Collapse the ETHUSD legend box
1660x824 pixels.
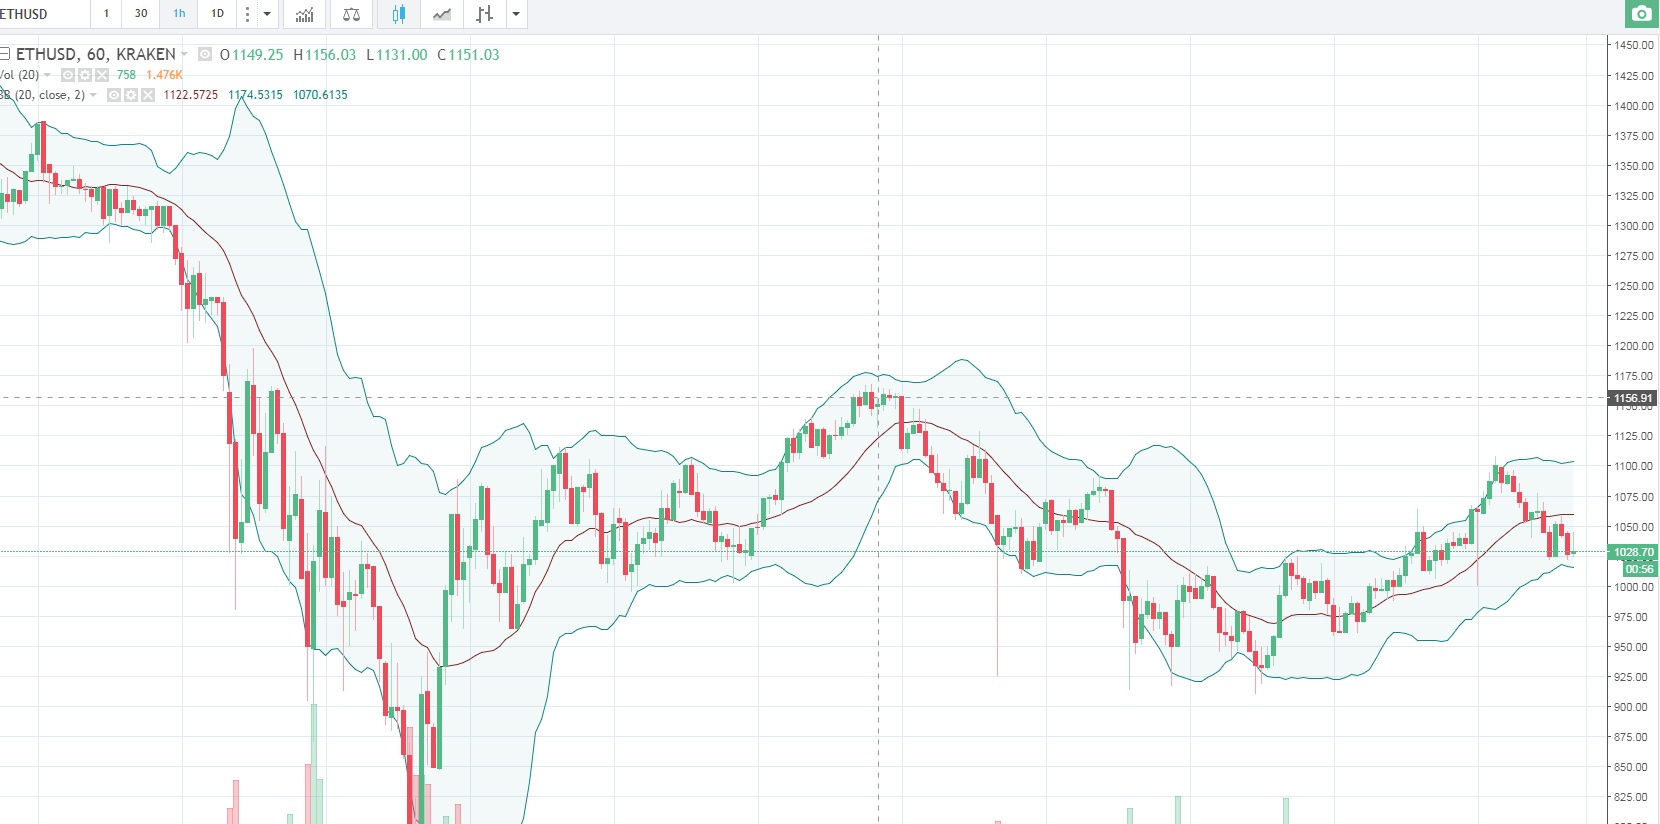(x=5, y=54)
